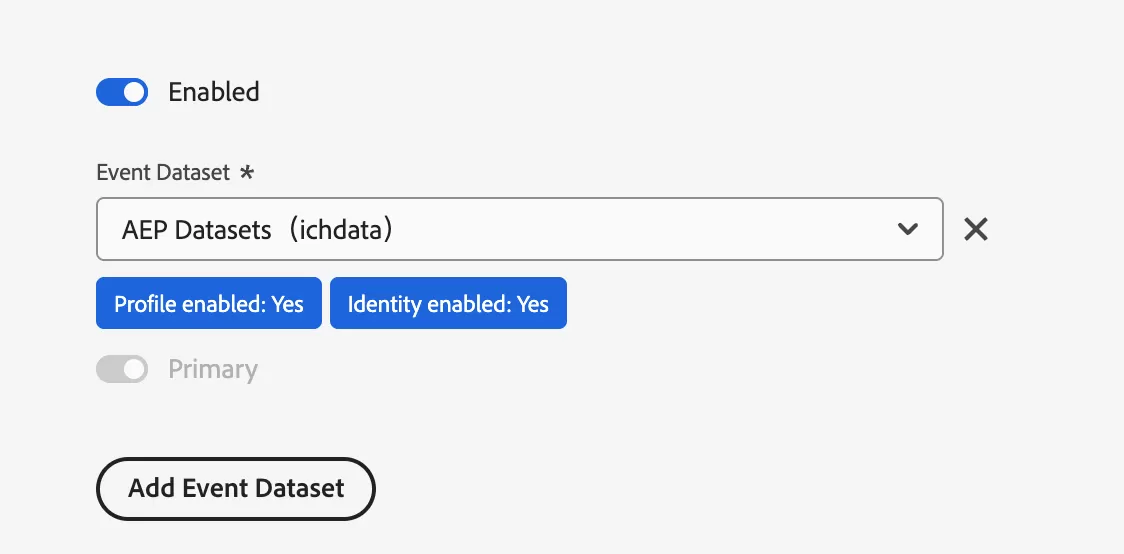Click the 'Primary' text label
Screen dimensions: 1124x554
(213, 370)
